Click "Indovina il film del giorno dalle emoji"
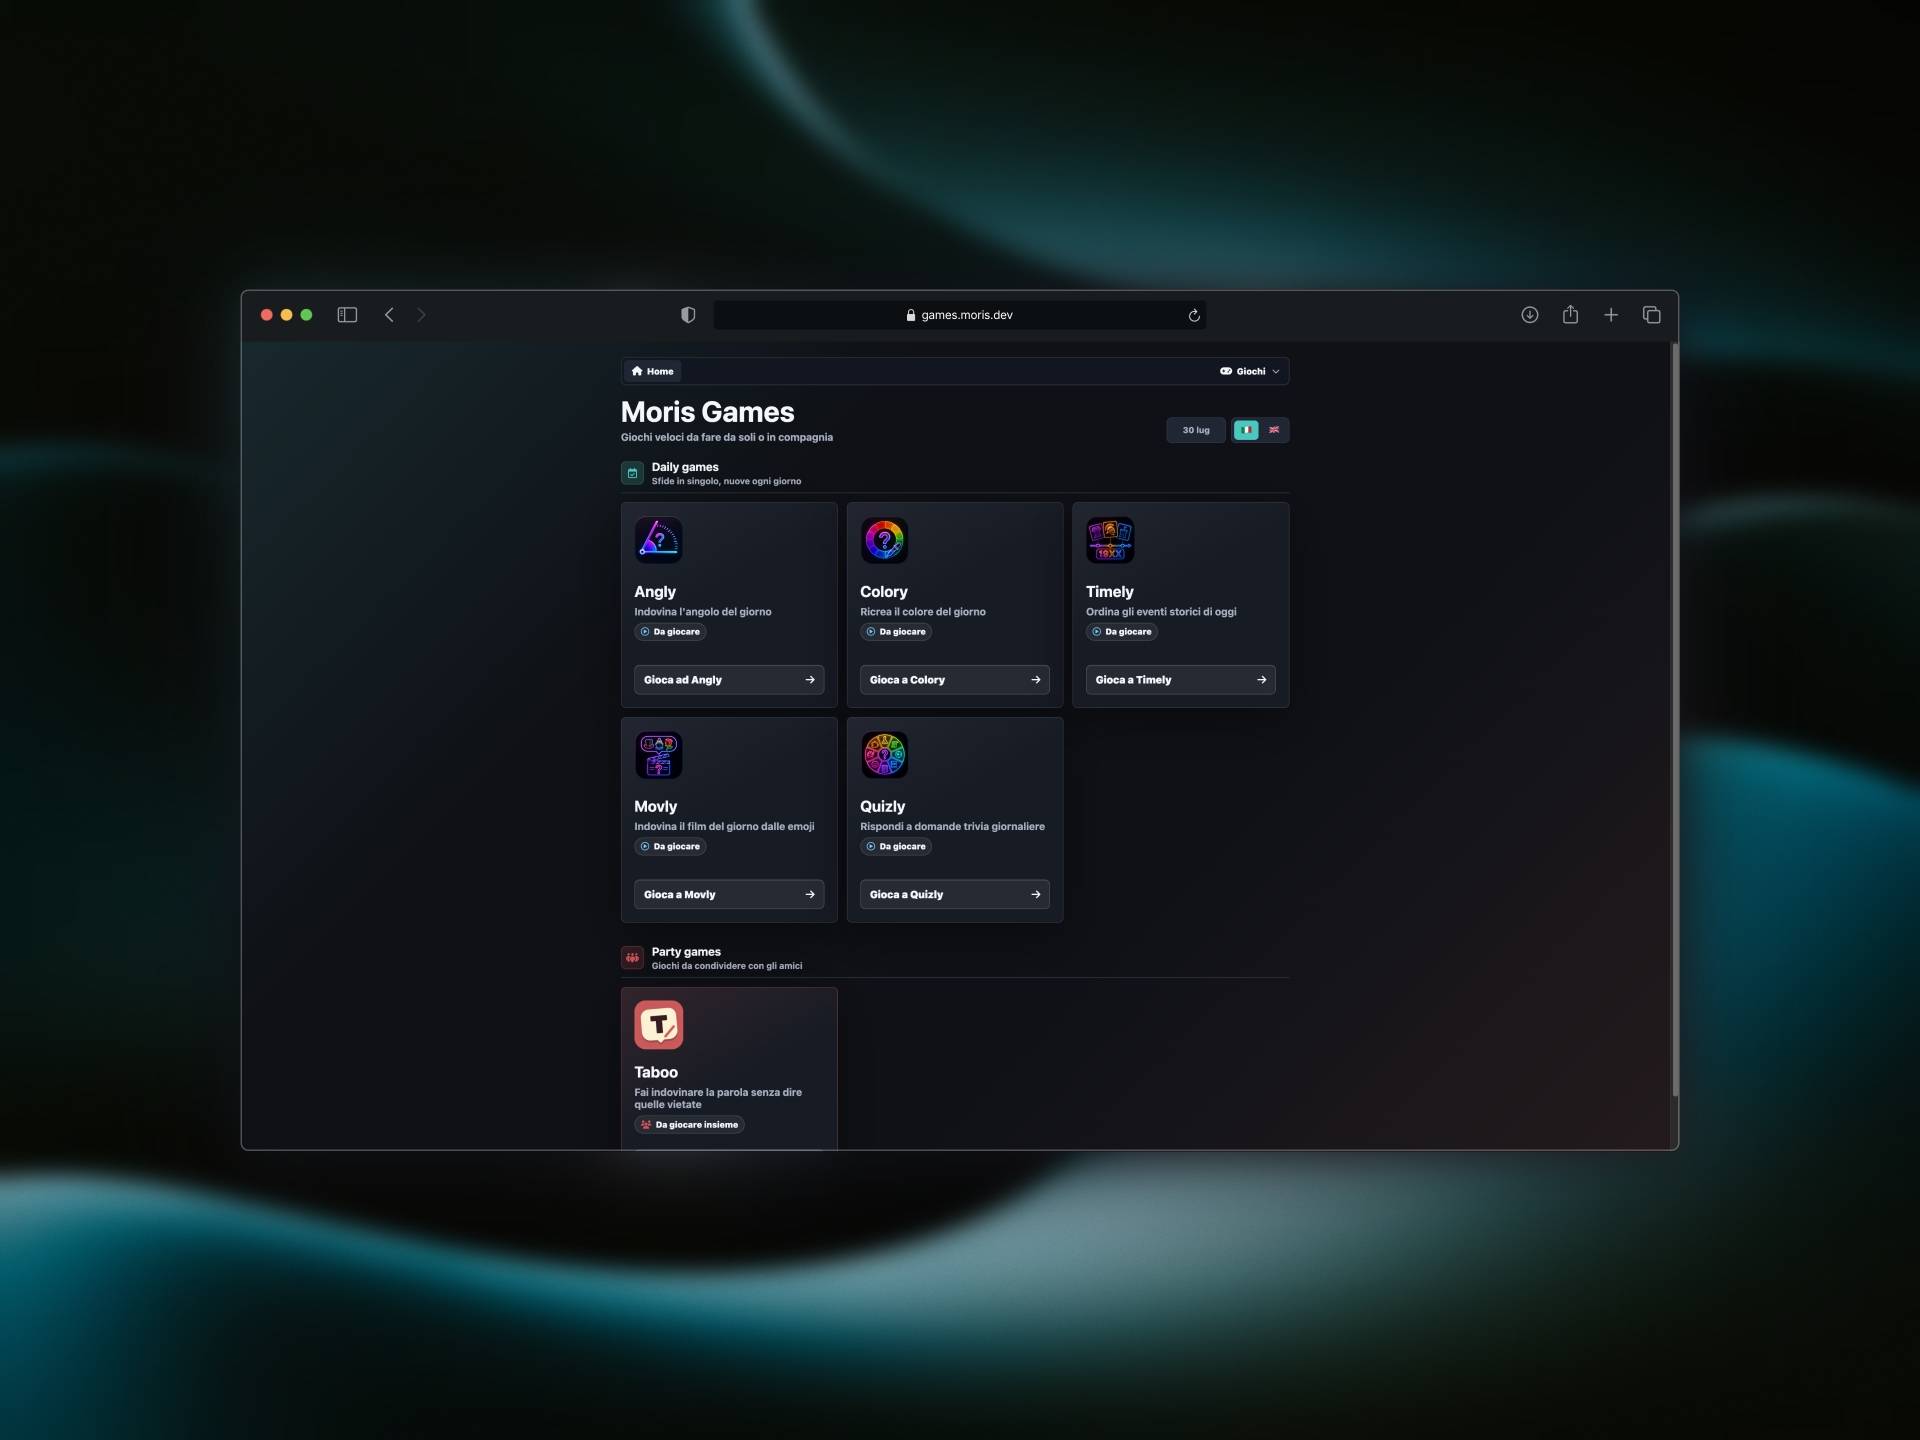Viewport: 1920px width, 1440px height. pos(724,827)
